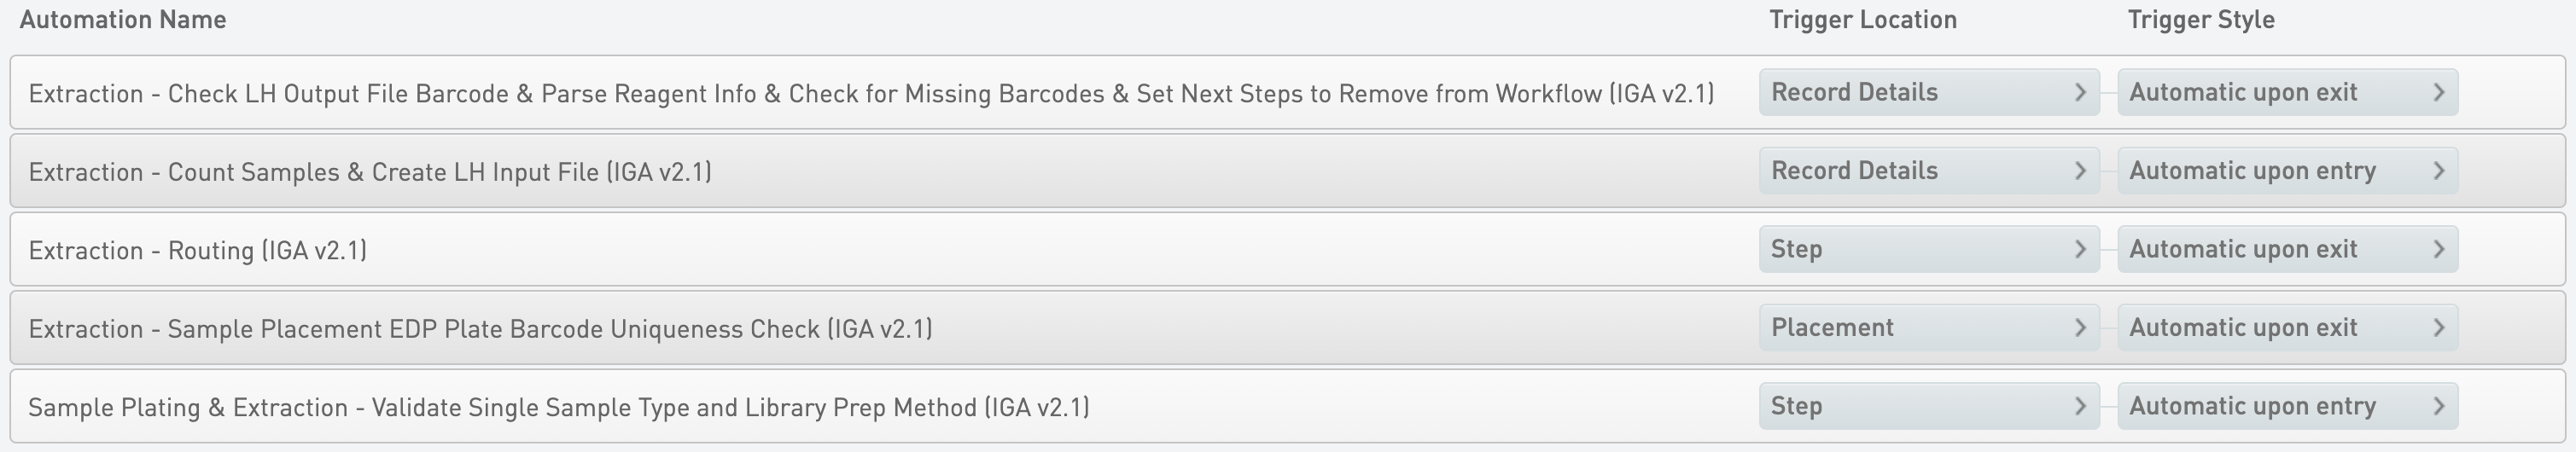Click the Trigger Style column header

pyautogui.click(x=2200, y=20)
